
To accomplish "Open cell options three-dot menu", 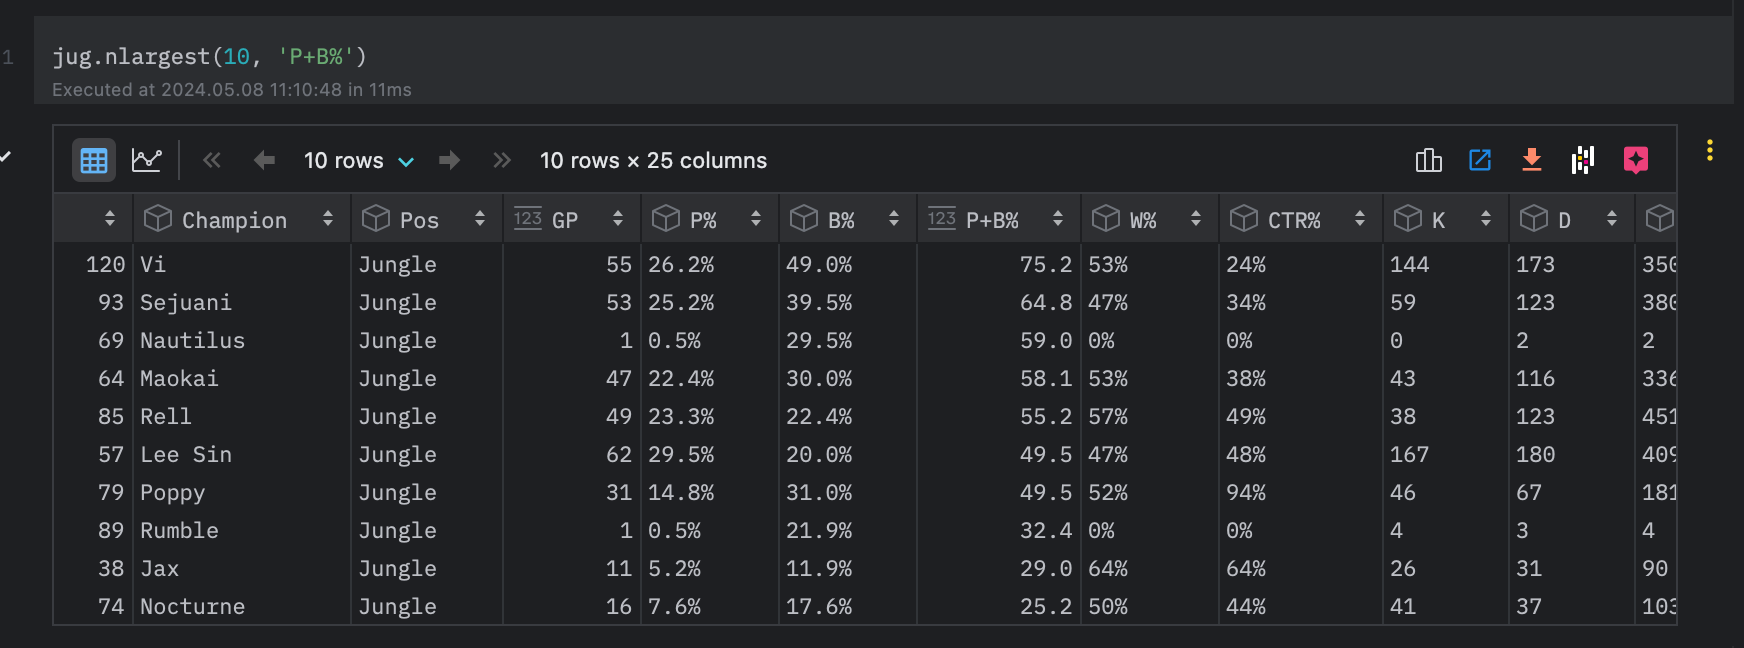I will (1710, 150).
